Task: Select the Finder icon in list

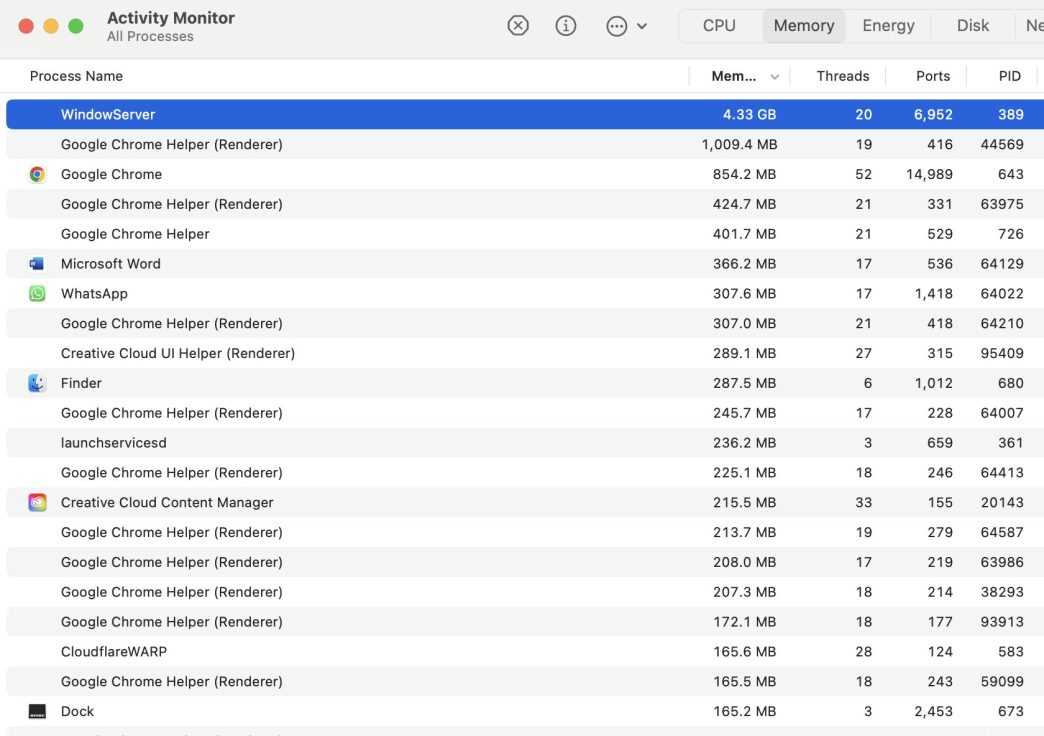Action: 37,383
